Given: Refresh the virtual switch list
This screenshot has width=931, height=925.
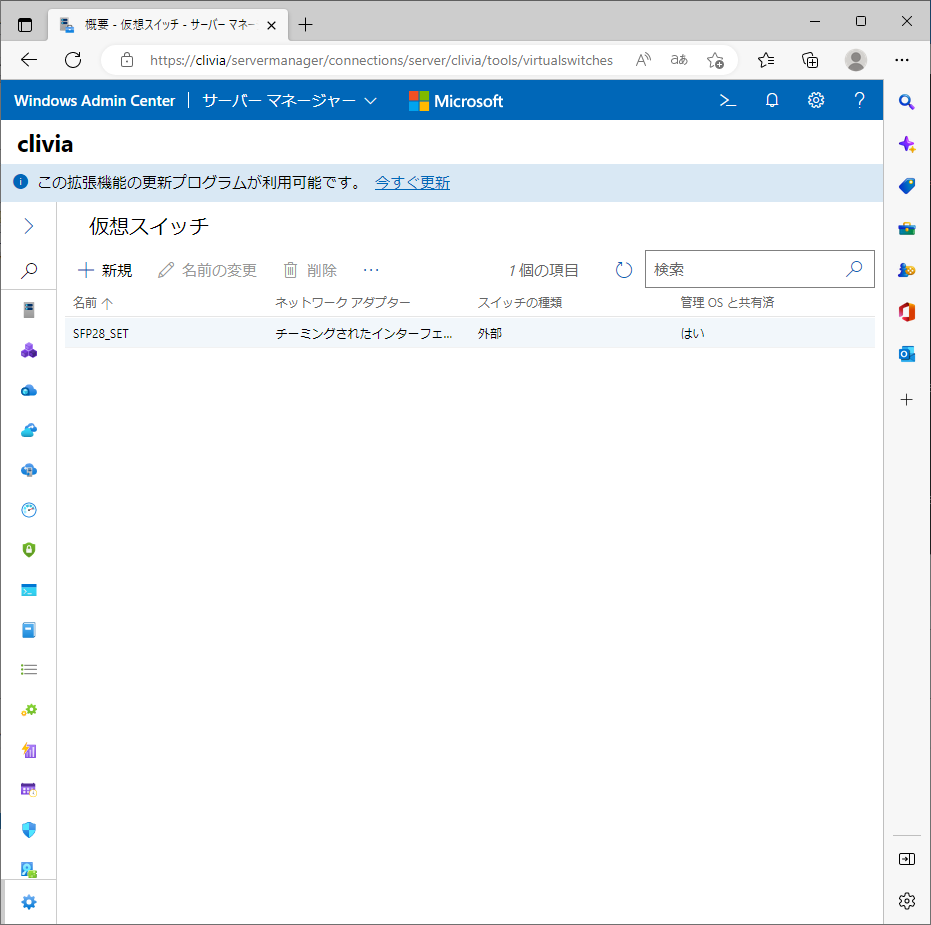Looking at the screenshot, I should tap(623, 270).
